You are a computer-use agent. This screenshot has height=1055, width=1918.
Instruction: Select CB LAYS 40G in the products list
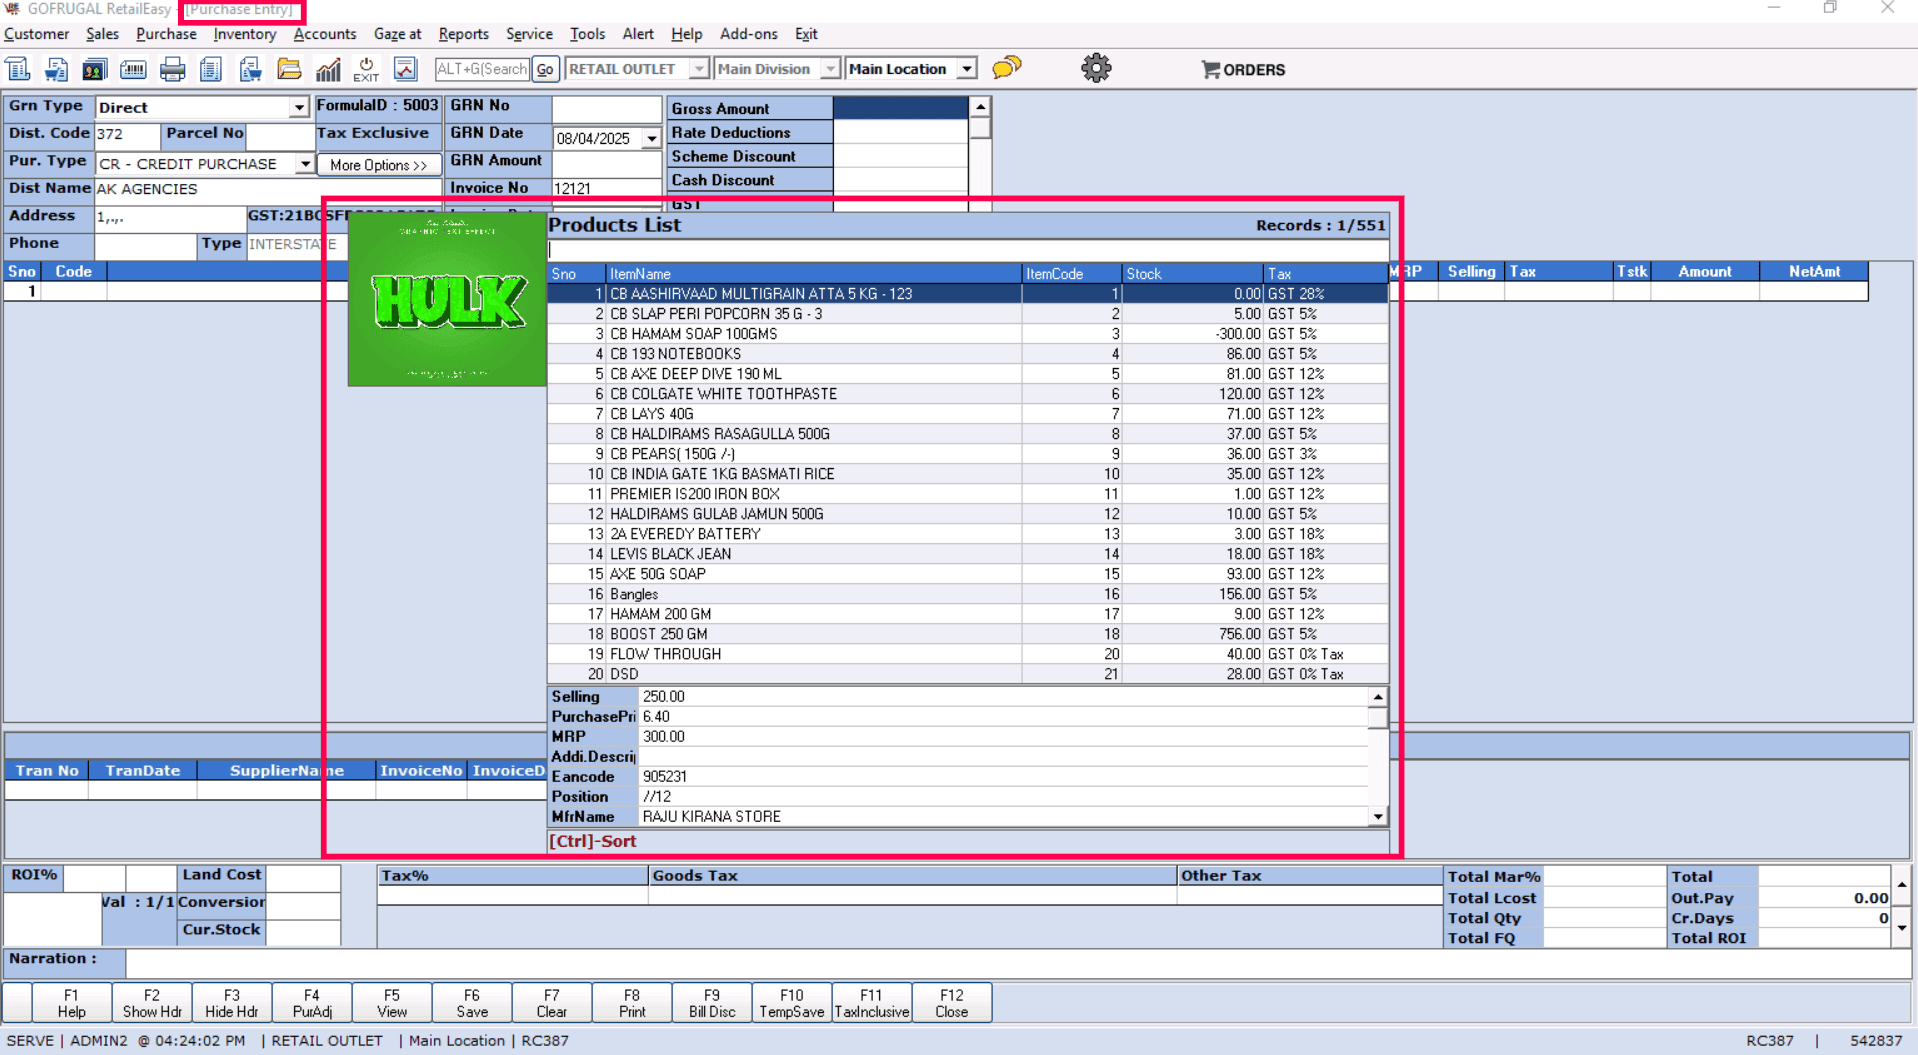point(651,414)
